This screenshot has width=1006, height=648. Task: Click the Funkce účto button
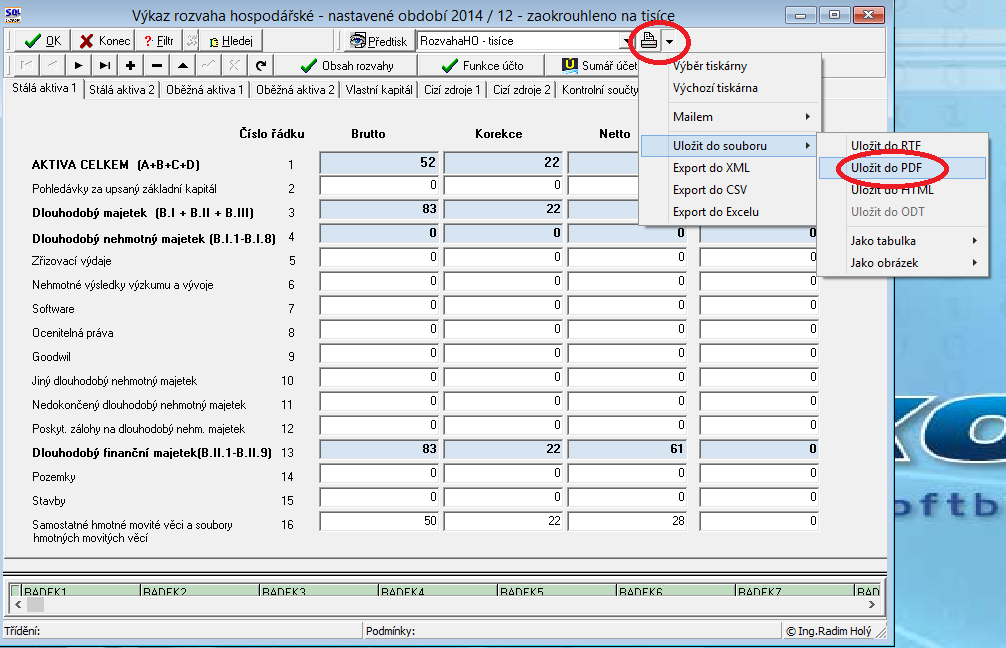click(482, 65)
